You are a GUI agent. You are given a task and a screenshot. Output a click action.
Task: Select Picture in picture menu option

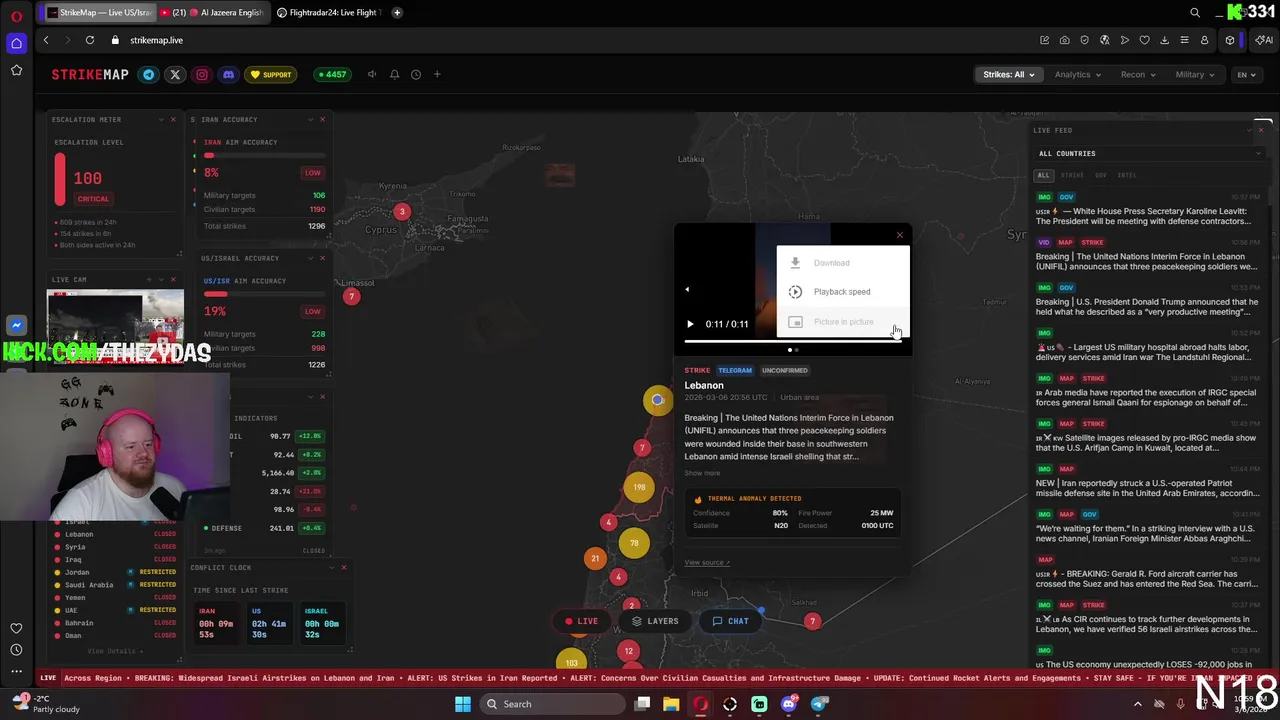843,322
